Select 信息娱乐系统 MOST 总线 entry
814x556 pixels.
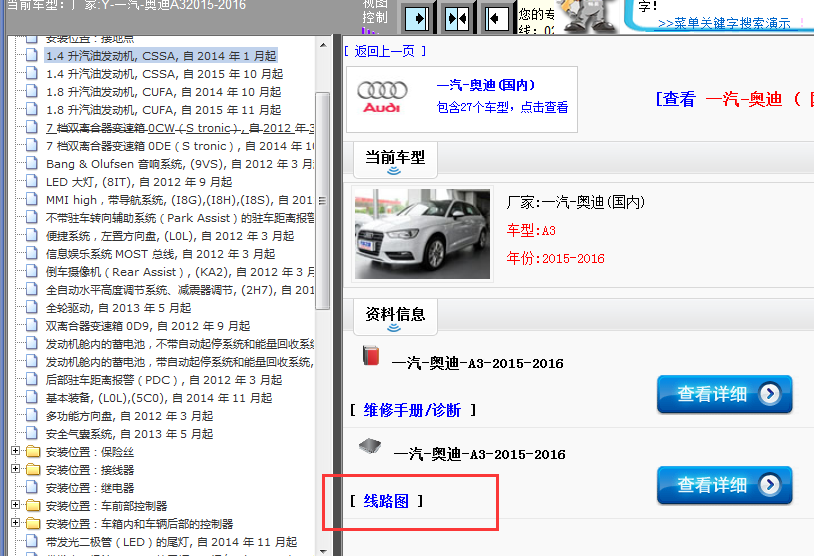(160, 254)
